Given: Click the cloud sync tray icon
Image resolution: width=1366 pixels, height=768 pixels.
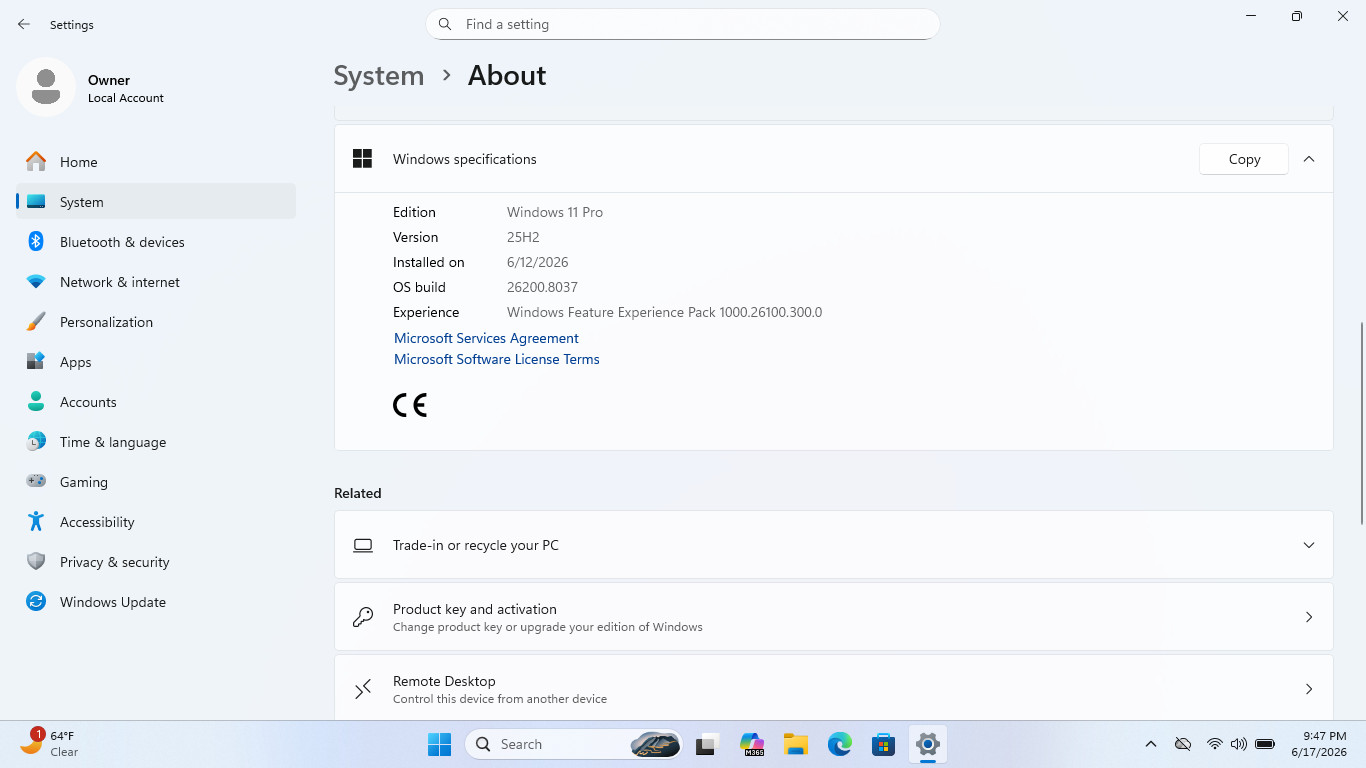Looking at the screenshot, I should [1183, 744].
